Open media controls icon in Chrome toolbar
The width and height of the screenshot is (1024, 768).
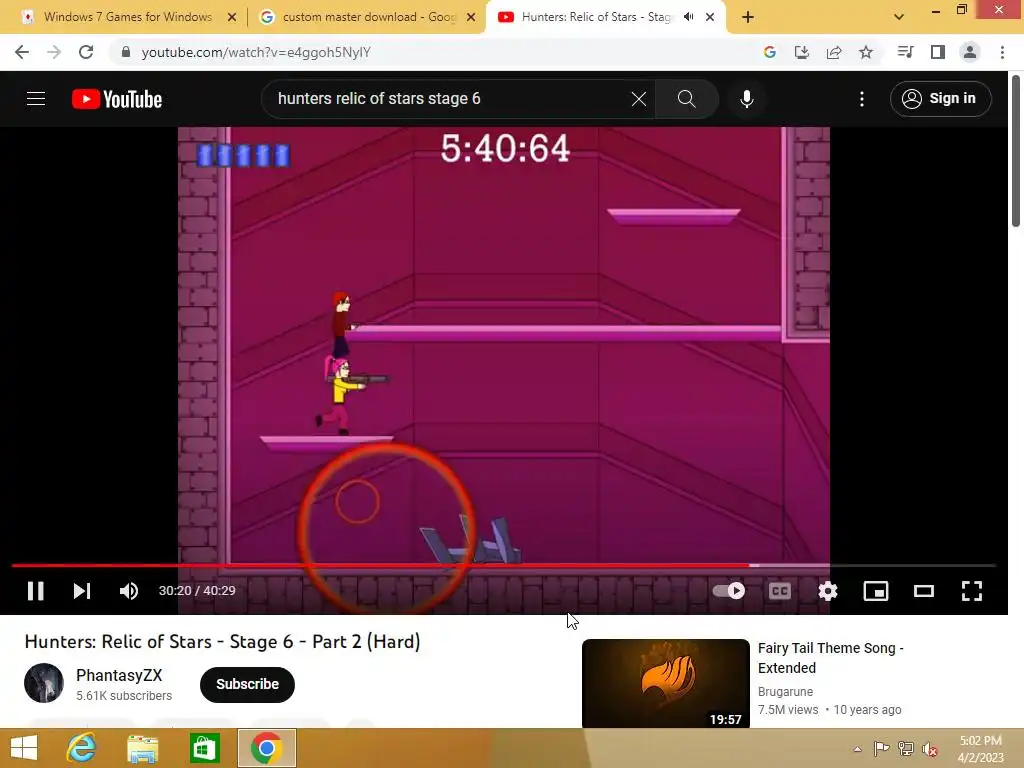[905, 52]
